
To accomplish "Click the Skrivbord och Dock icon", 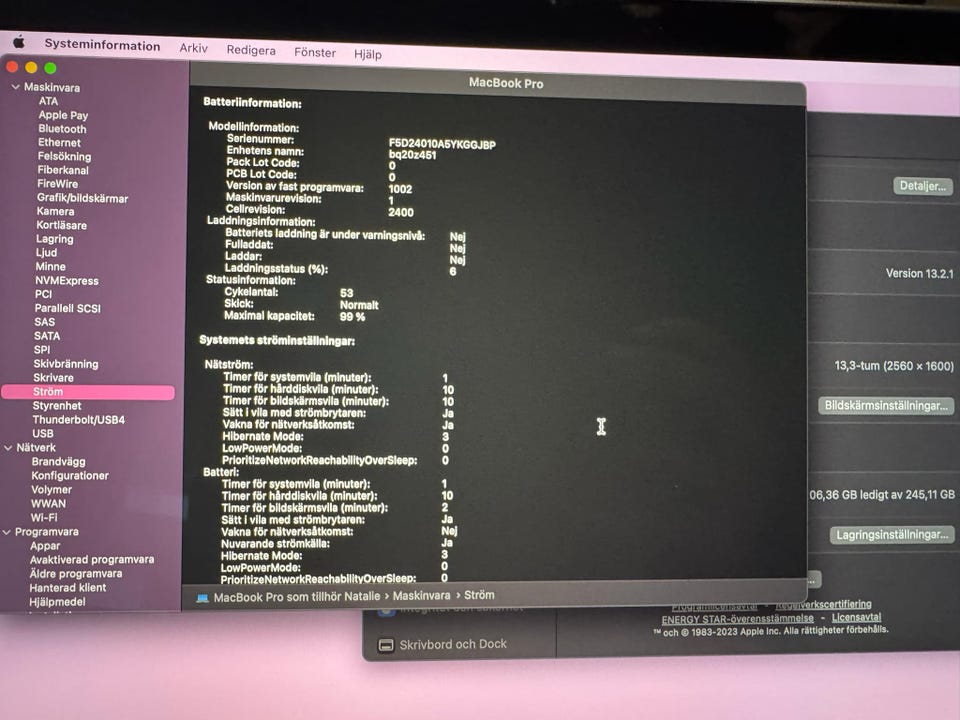I will click(x=386, y=645).
